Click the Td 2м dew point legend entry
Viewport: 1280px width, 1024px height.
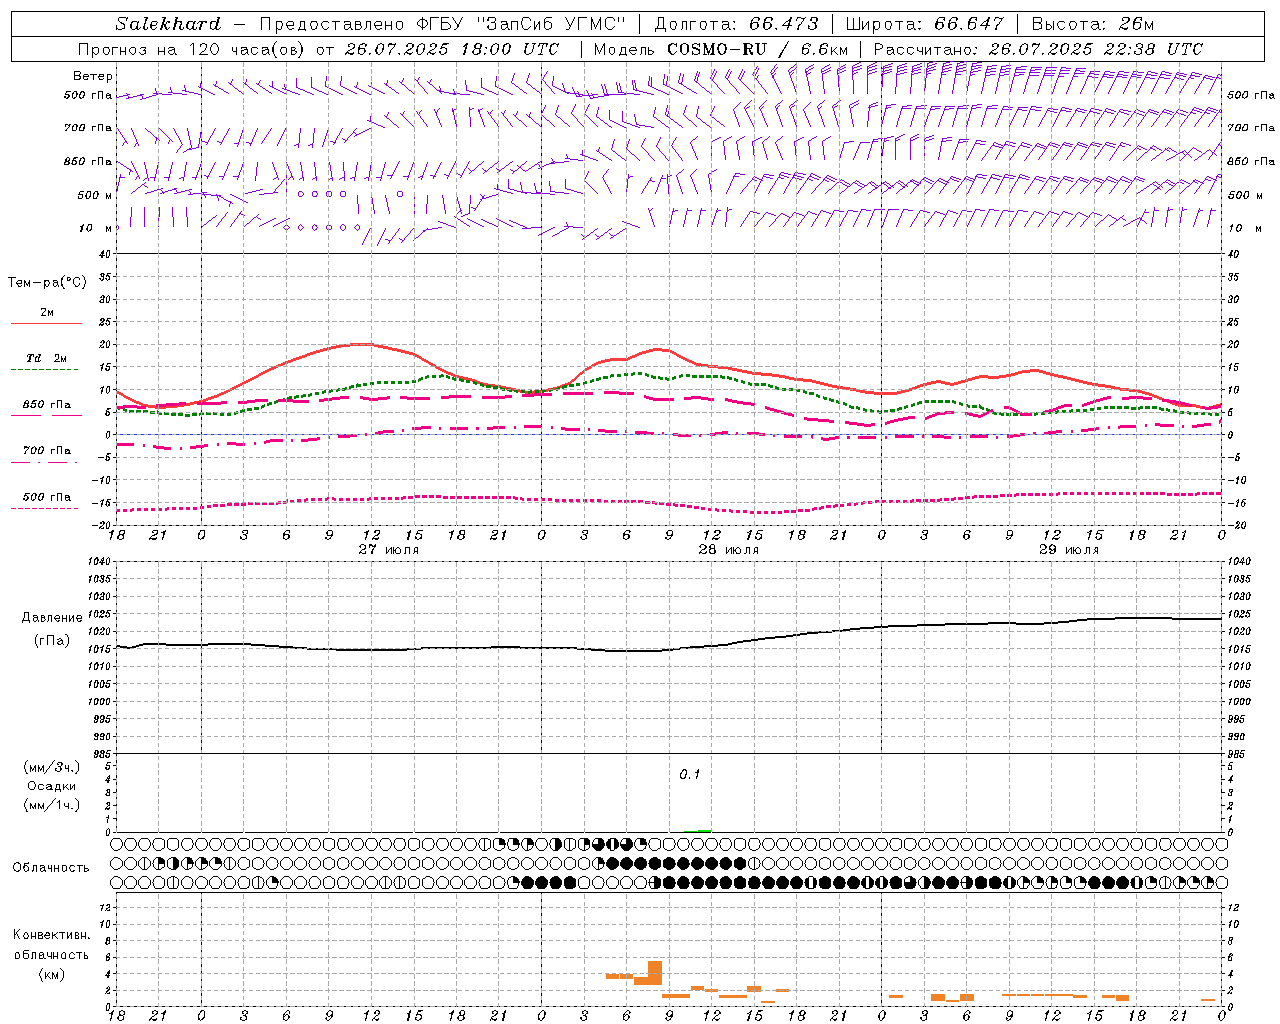(x=47, y=358)
